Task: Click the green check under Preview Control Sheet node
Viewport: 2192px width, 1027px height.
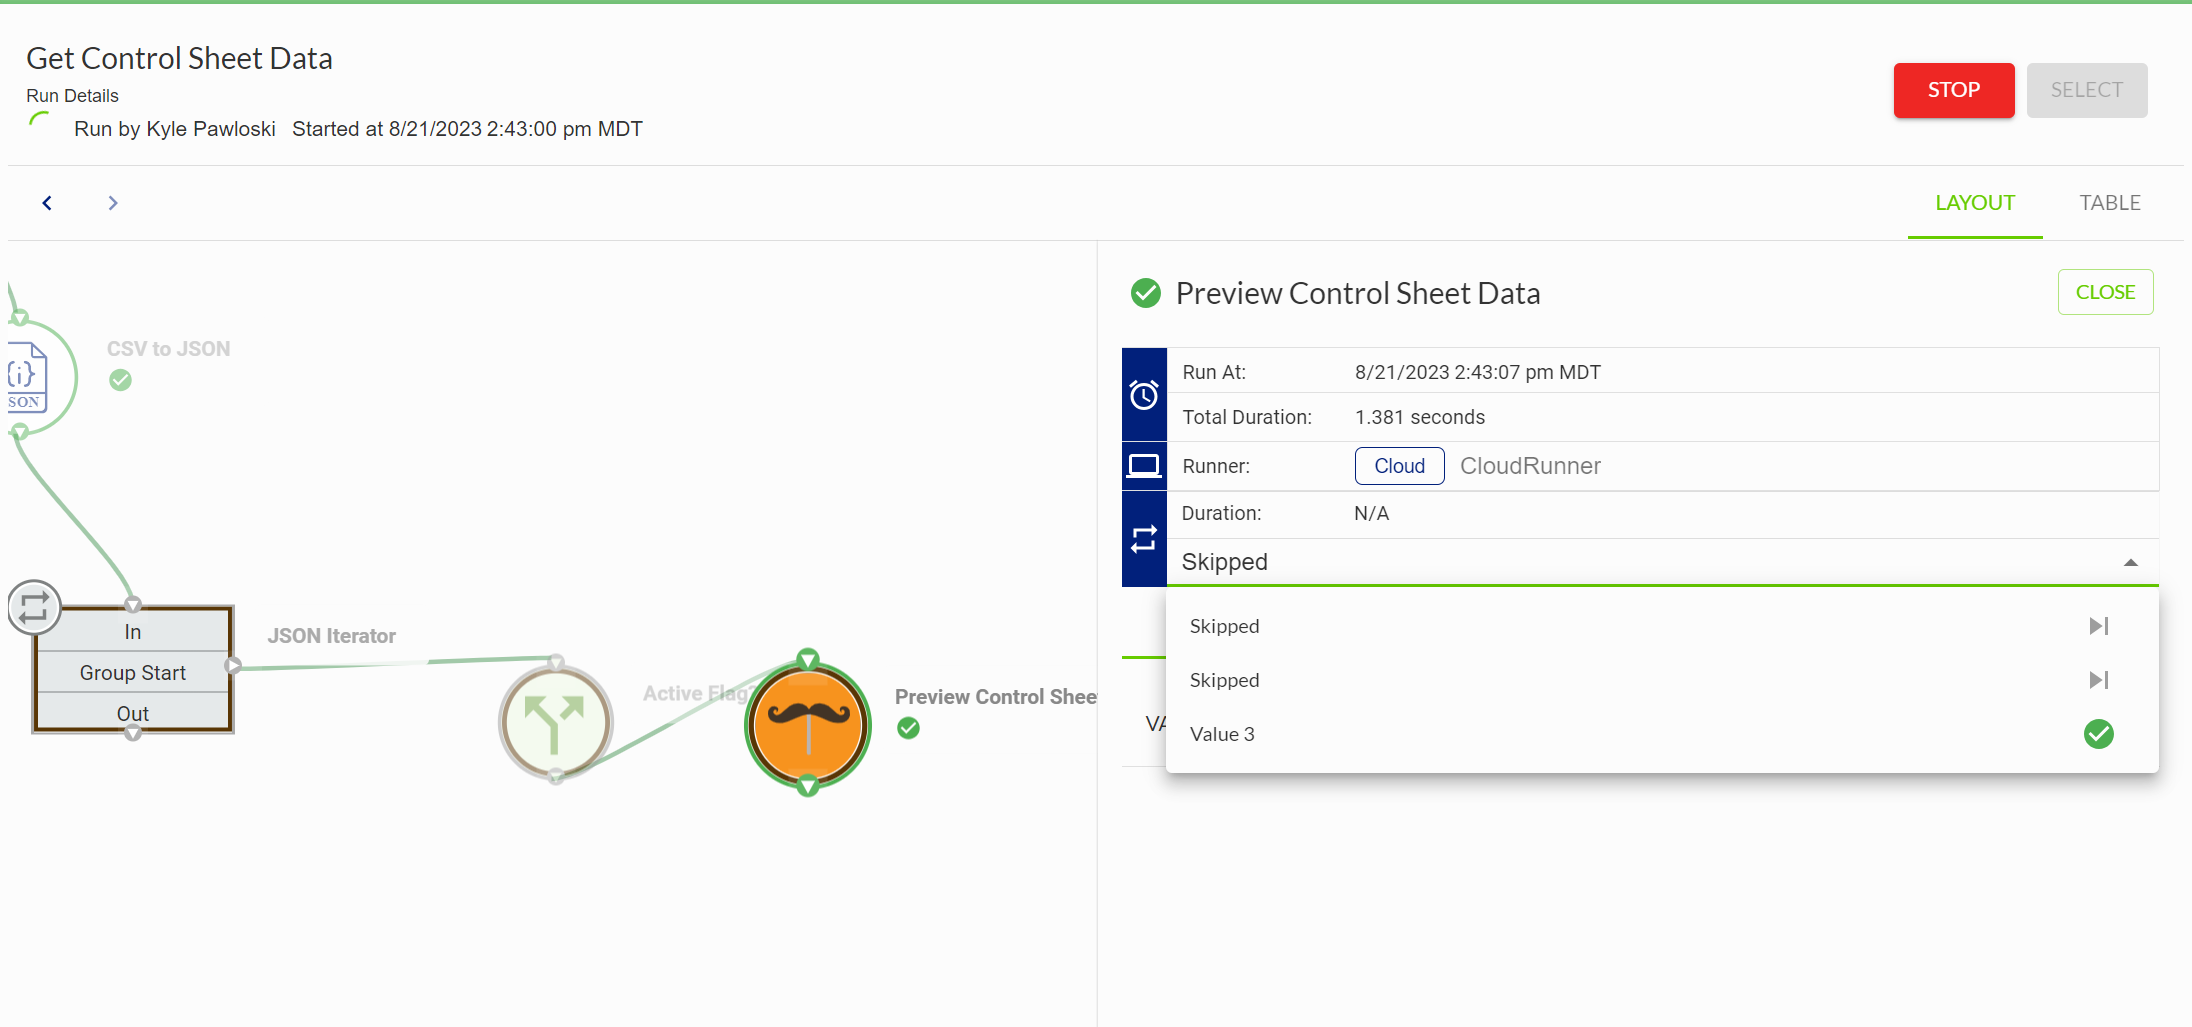Action: [908, 728]
